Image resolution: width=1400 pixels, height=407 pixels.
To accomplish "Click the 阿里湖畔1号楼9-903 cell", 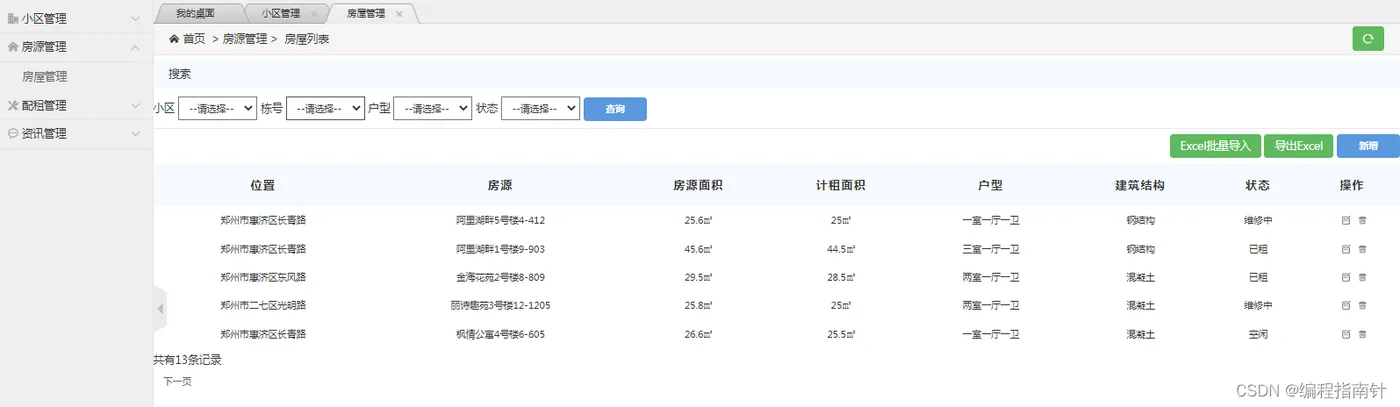I will click(x=500, y=249).
